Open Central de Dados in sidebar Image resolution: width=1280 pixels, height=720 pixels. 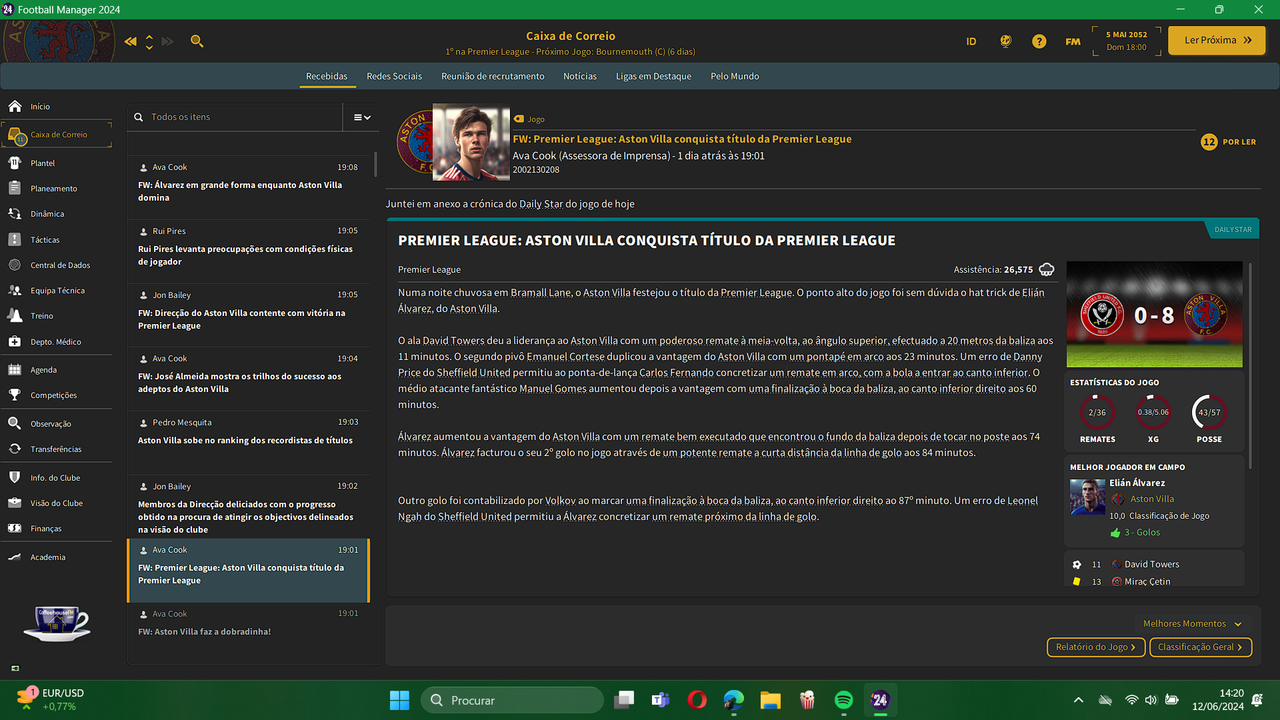tap(60, 265)
